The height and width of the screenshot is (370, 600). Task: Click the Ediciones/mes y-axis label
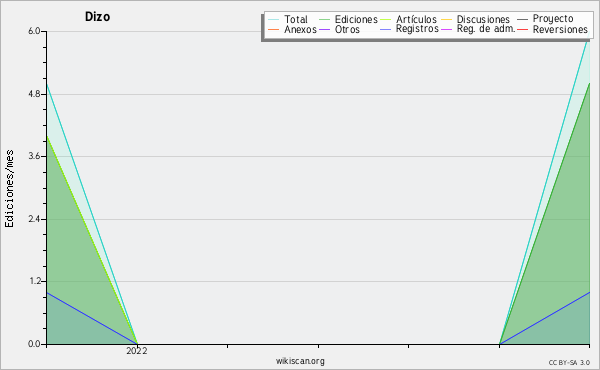click(x=9, y=189)
